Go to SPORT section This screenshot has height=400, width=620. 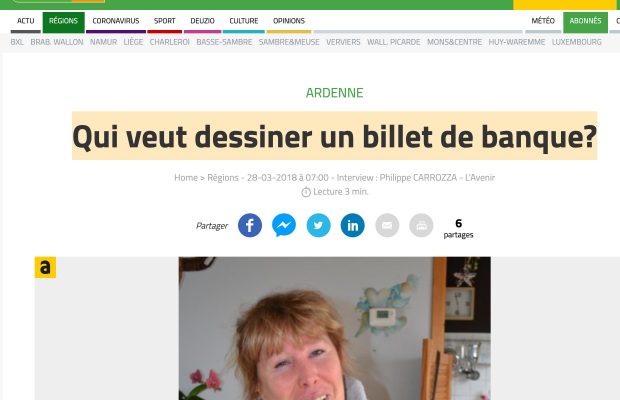tap(164, 21)
